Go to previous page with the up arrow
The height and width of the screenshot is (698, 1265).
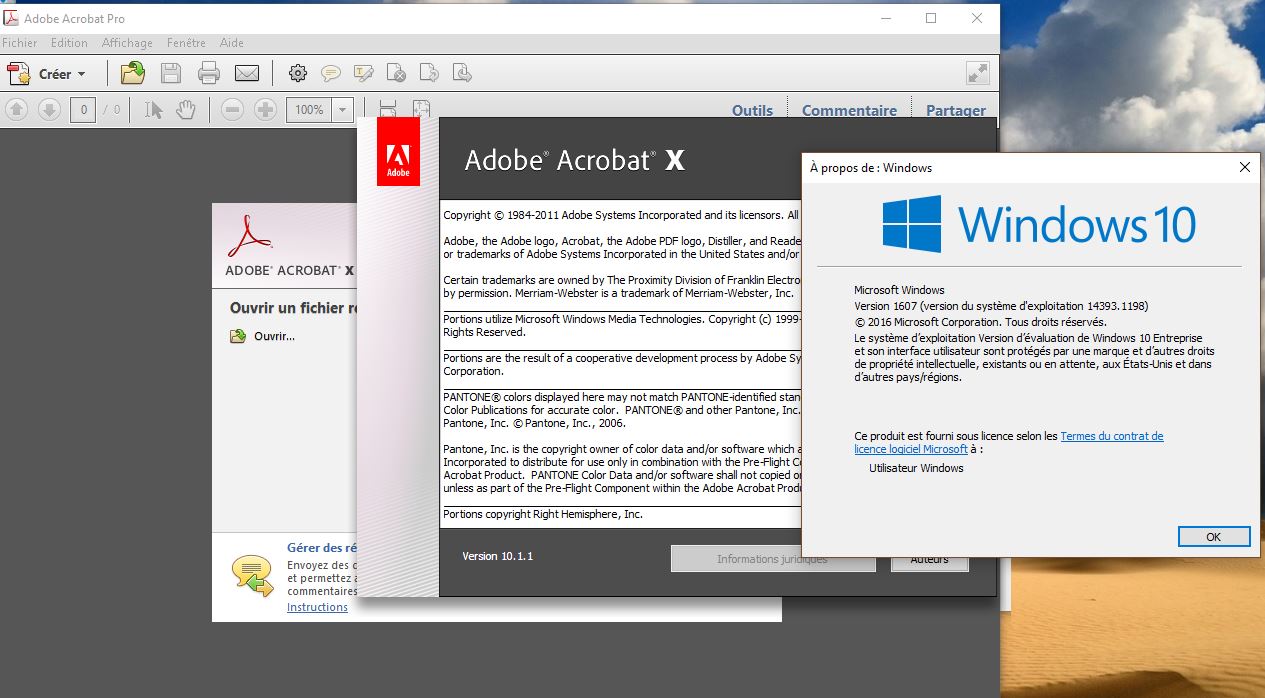point(17,110)
